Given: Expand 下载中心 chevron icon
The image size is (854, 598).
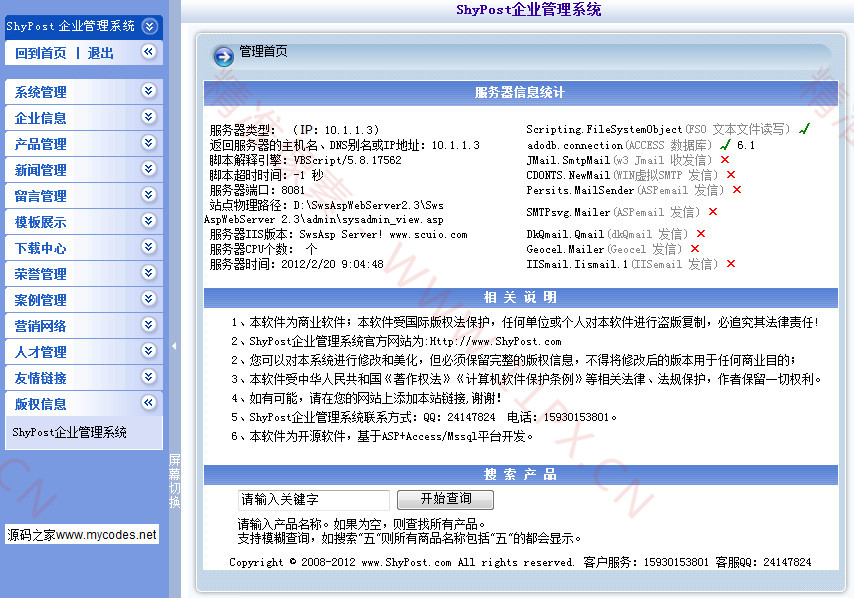Looking at the screenshot, I should point(149,247).
